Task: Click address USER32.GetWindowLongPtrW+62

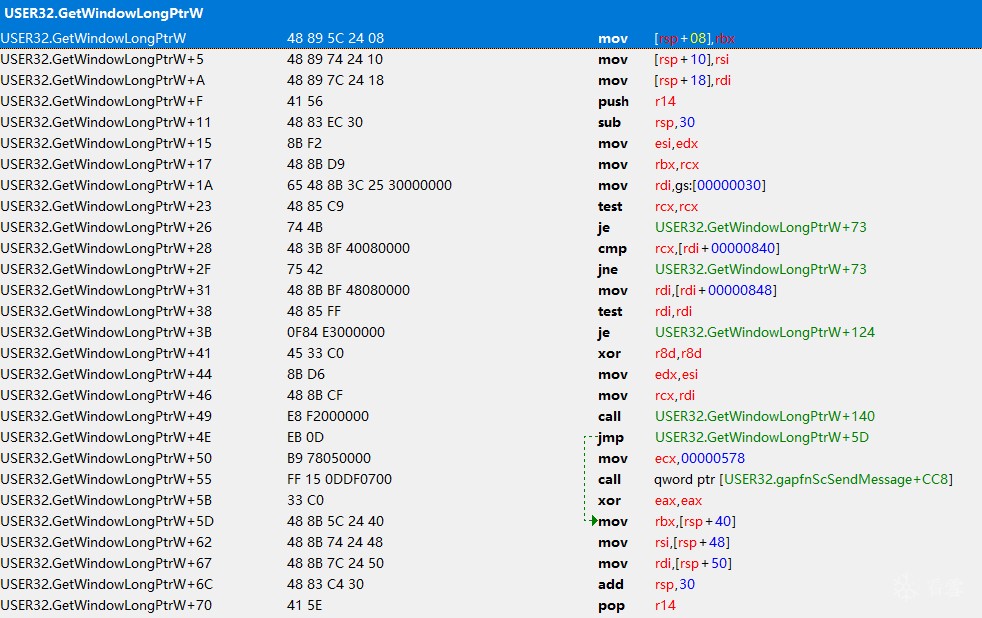Action: click(x=106, y=542)
